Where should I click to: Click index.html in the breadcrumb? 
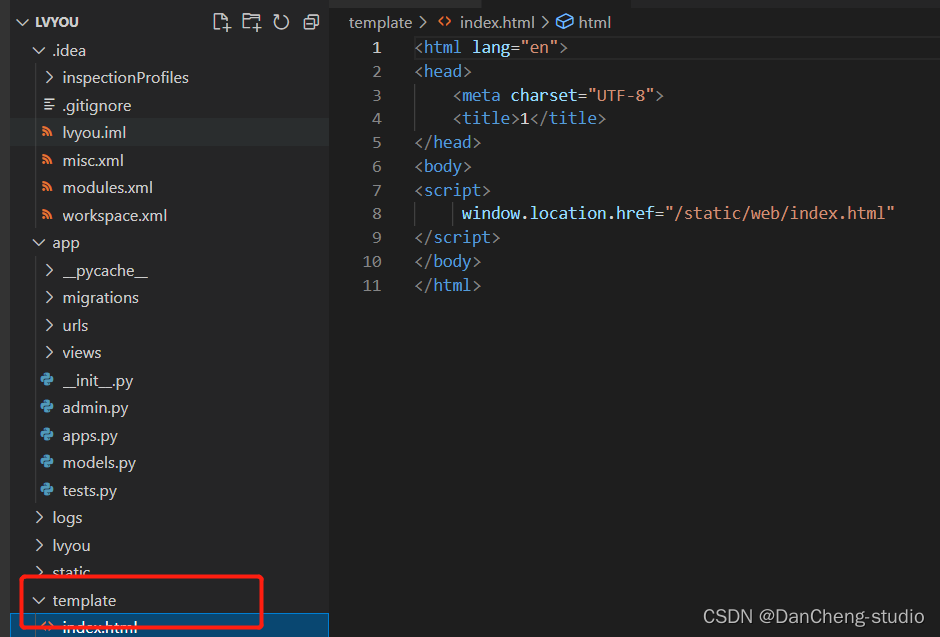pos(497,23)
